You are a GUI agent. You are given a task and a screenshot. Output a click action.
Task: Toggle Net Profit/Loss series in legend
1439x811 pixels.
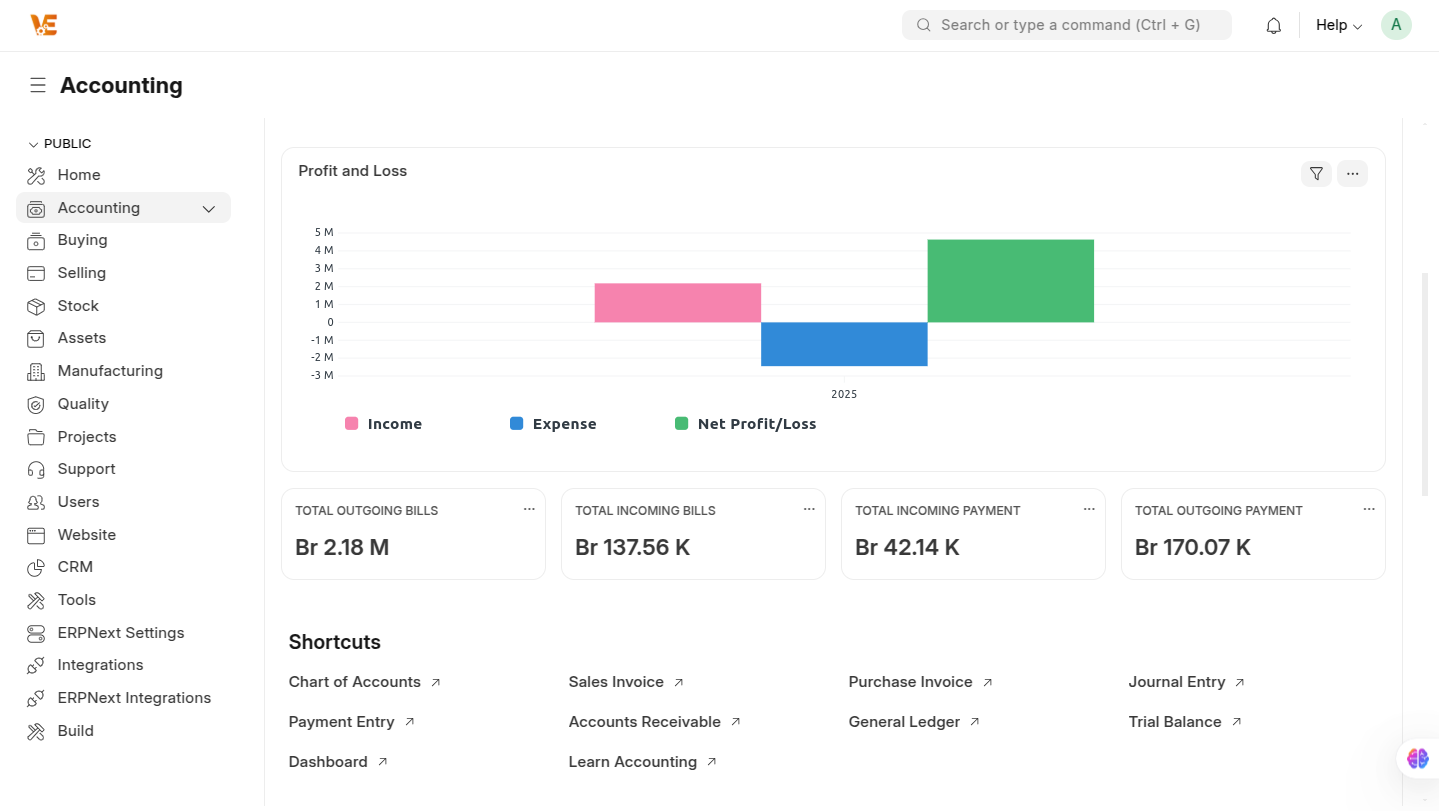tap(746, 424)
